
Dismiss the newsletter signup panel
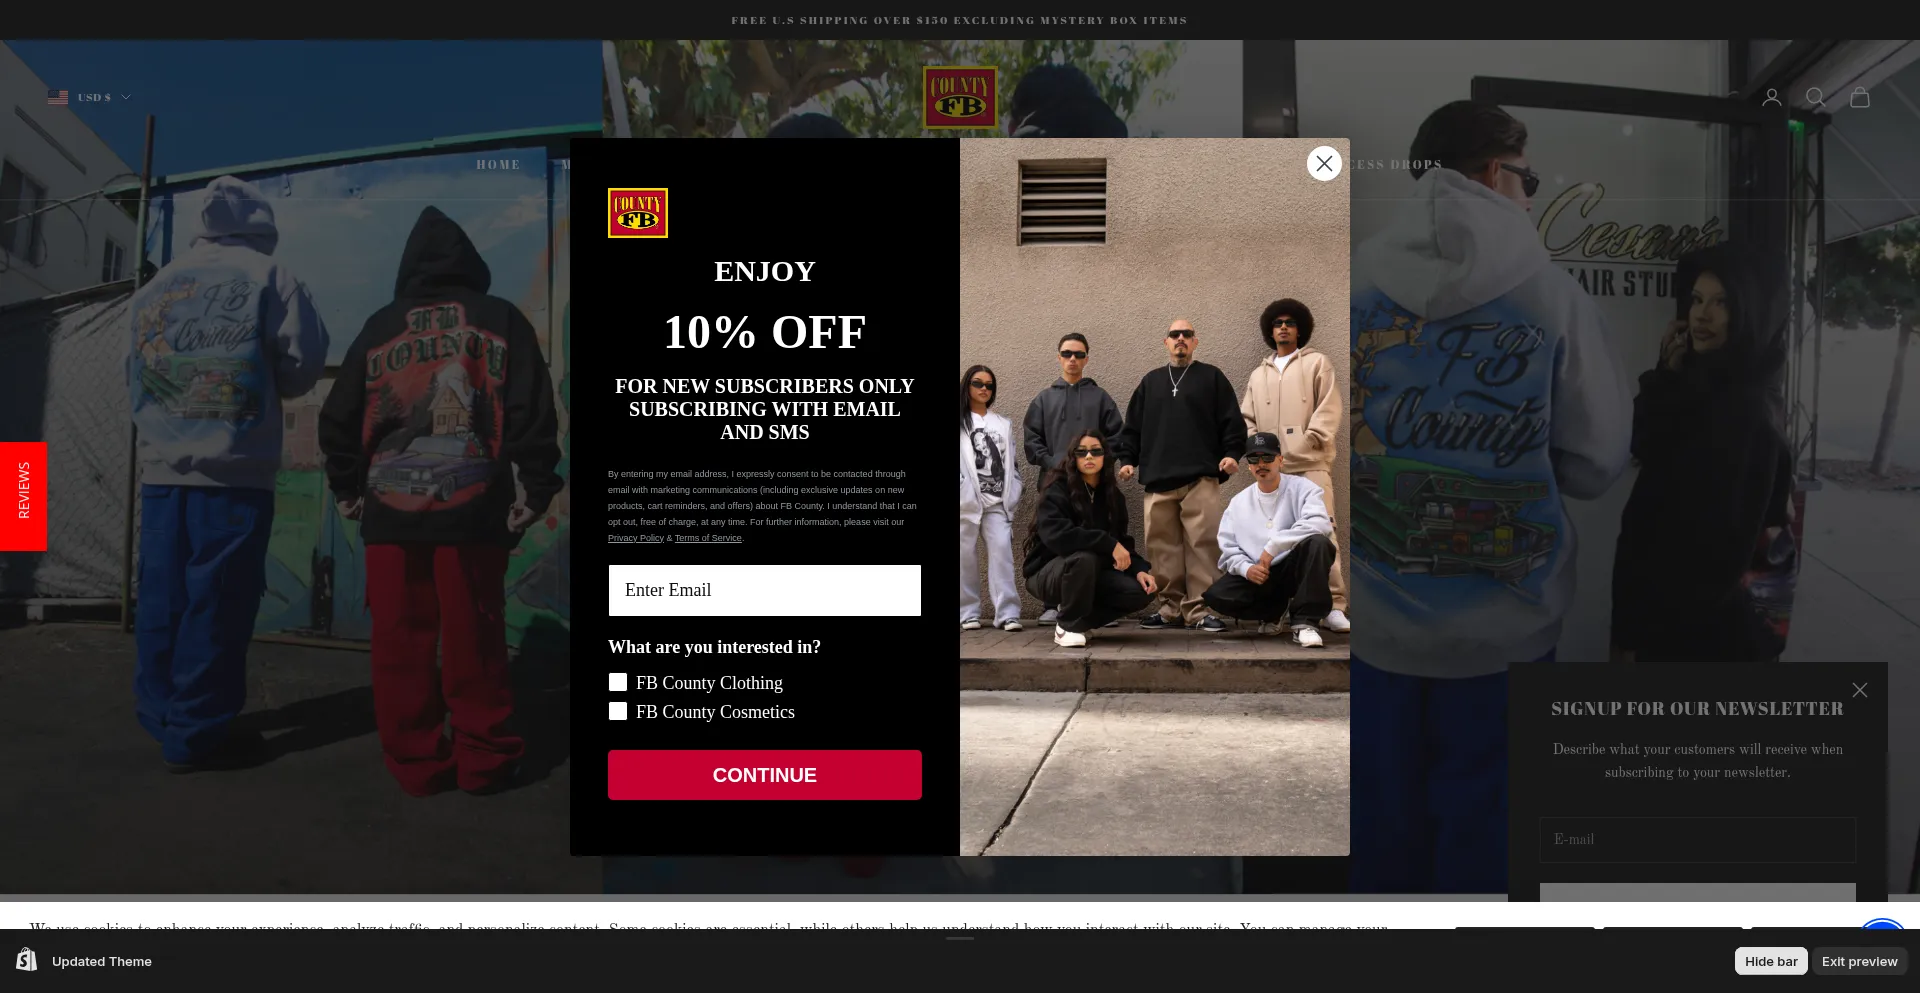(1859, 690)
